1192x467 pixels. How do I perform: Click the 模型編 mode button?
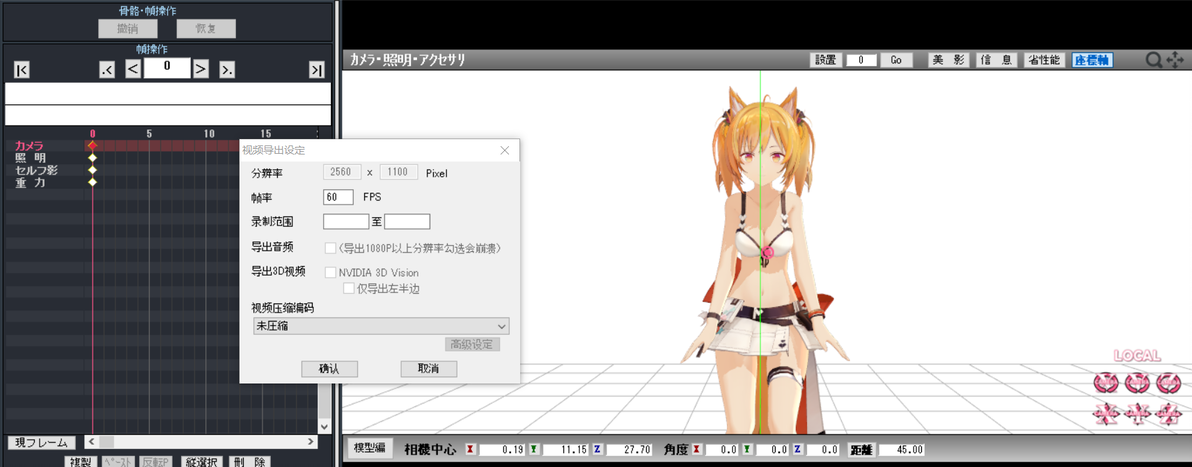[x=369, y=449]
